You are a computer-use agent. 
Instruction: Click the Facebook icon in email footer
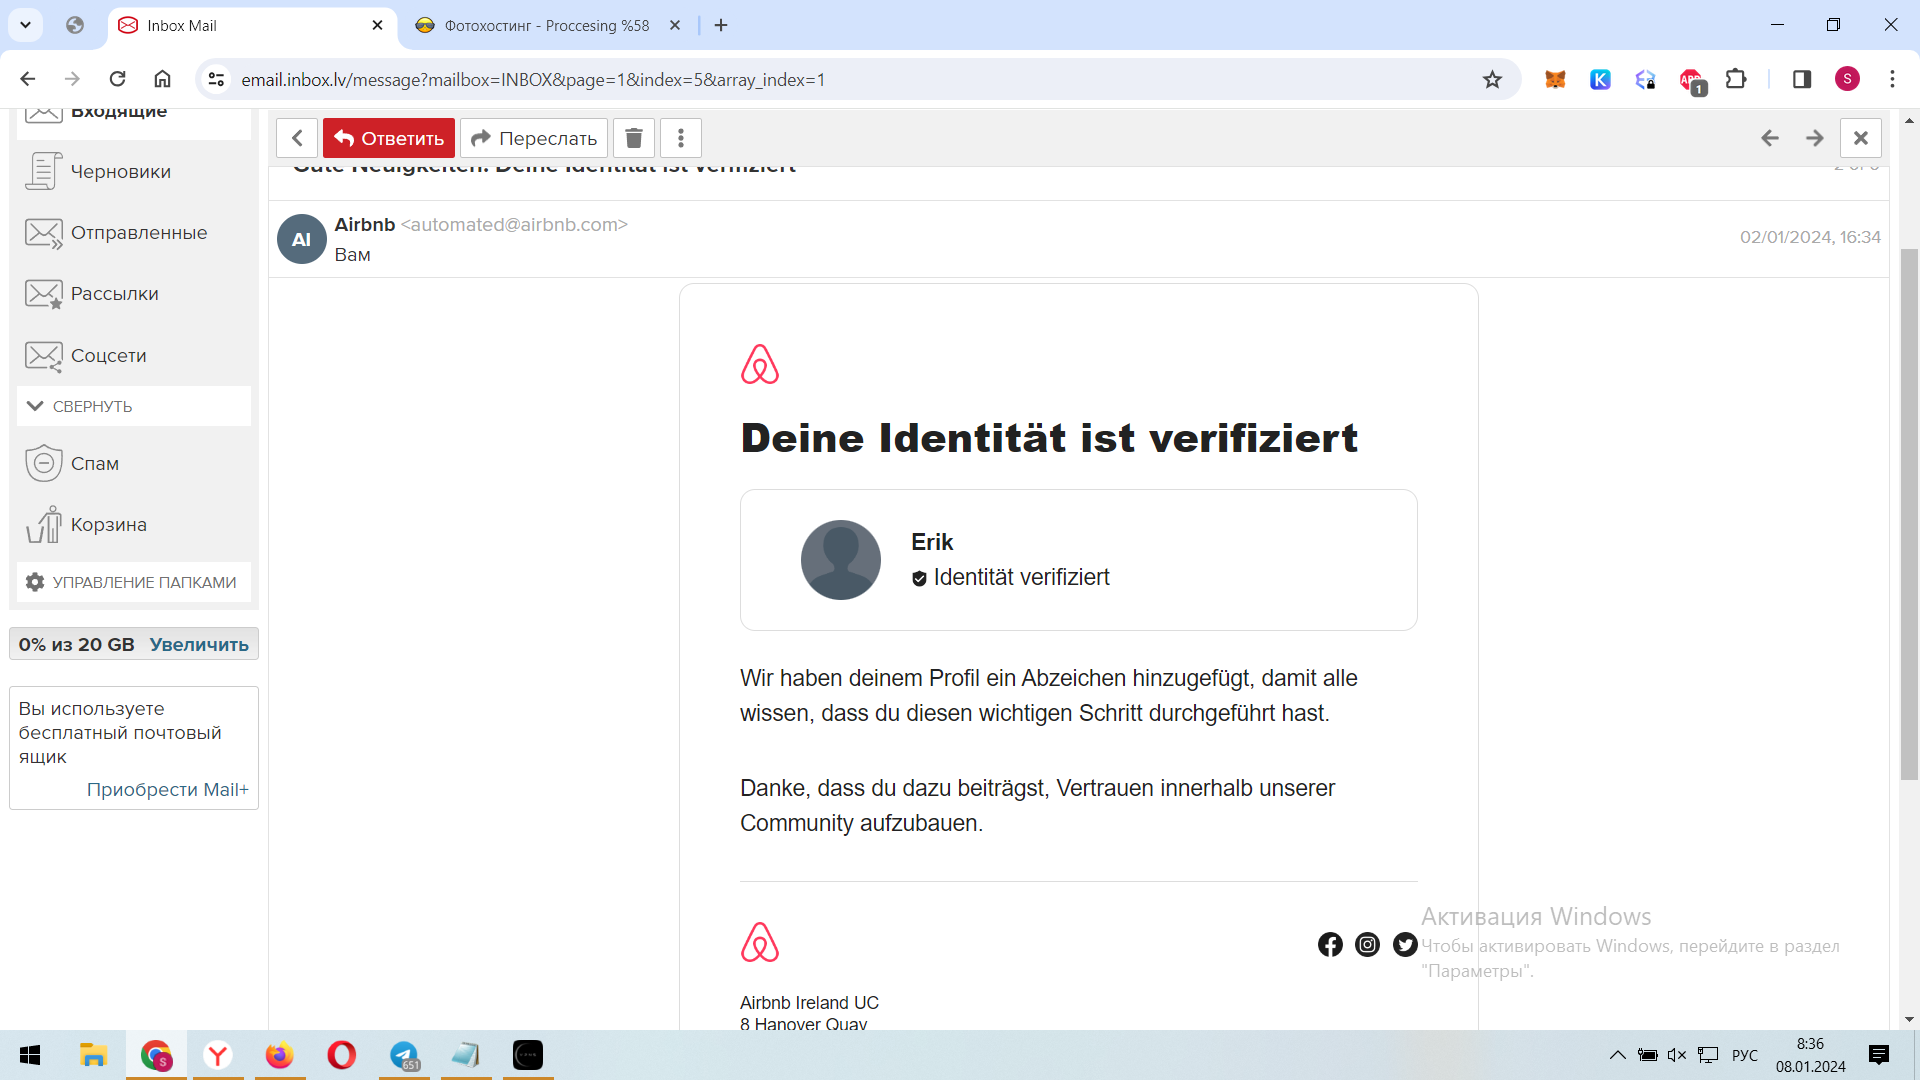tap(1330, 944)
